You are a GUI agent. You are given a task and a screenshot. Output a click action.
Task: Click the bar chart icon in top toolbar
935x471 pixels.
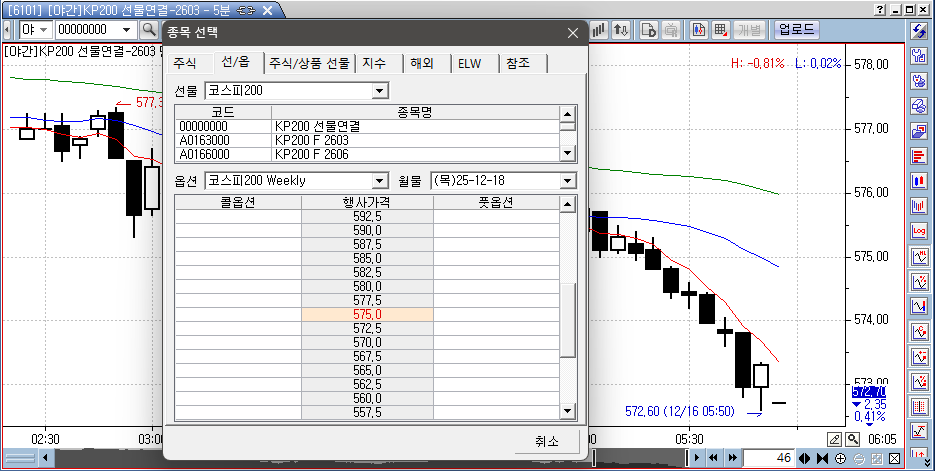point(600,29)
